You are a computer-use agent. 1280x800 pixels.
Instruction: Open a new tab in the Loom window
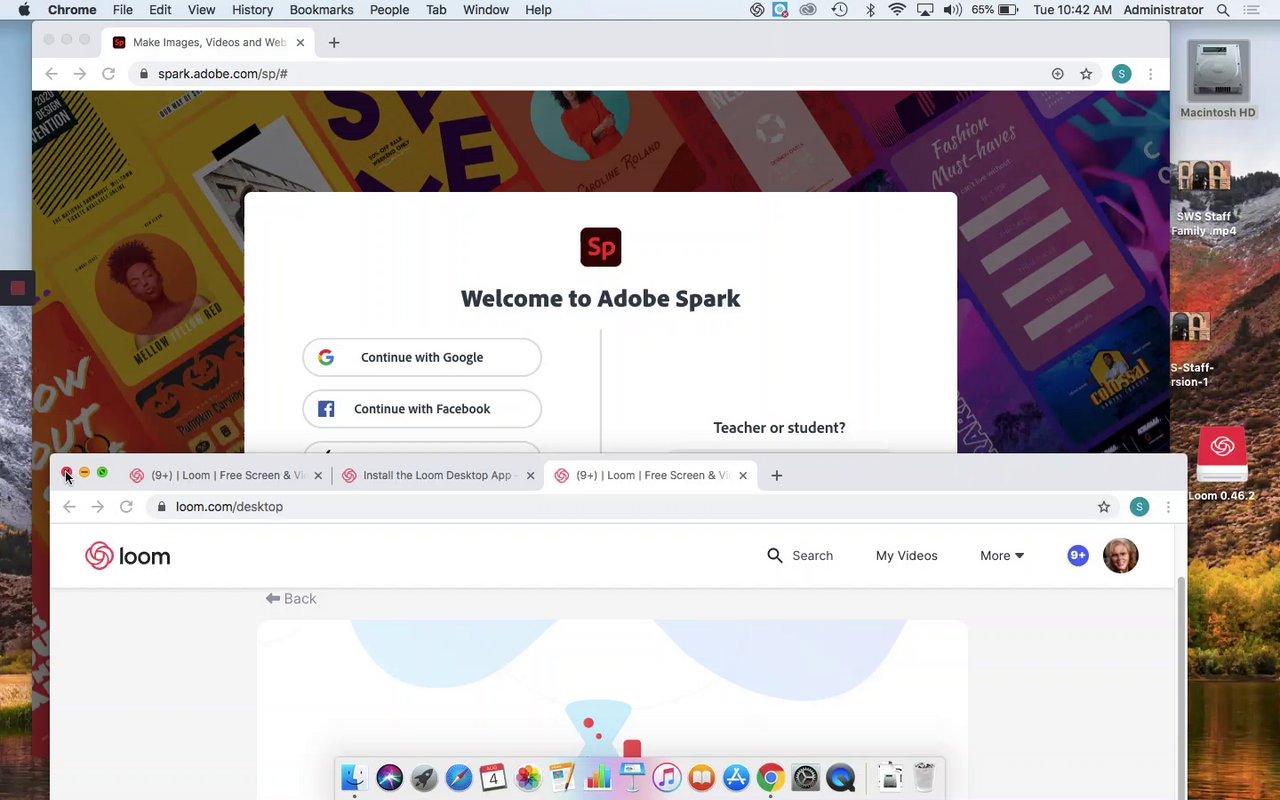tap(776, 476)
